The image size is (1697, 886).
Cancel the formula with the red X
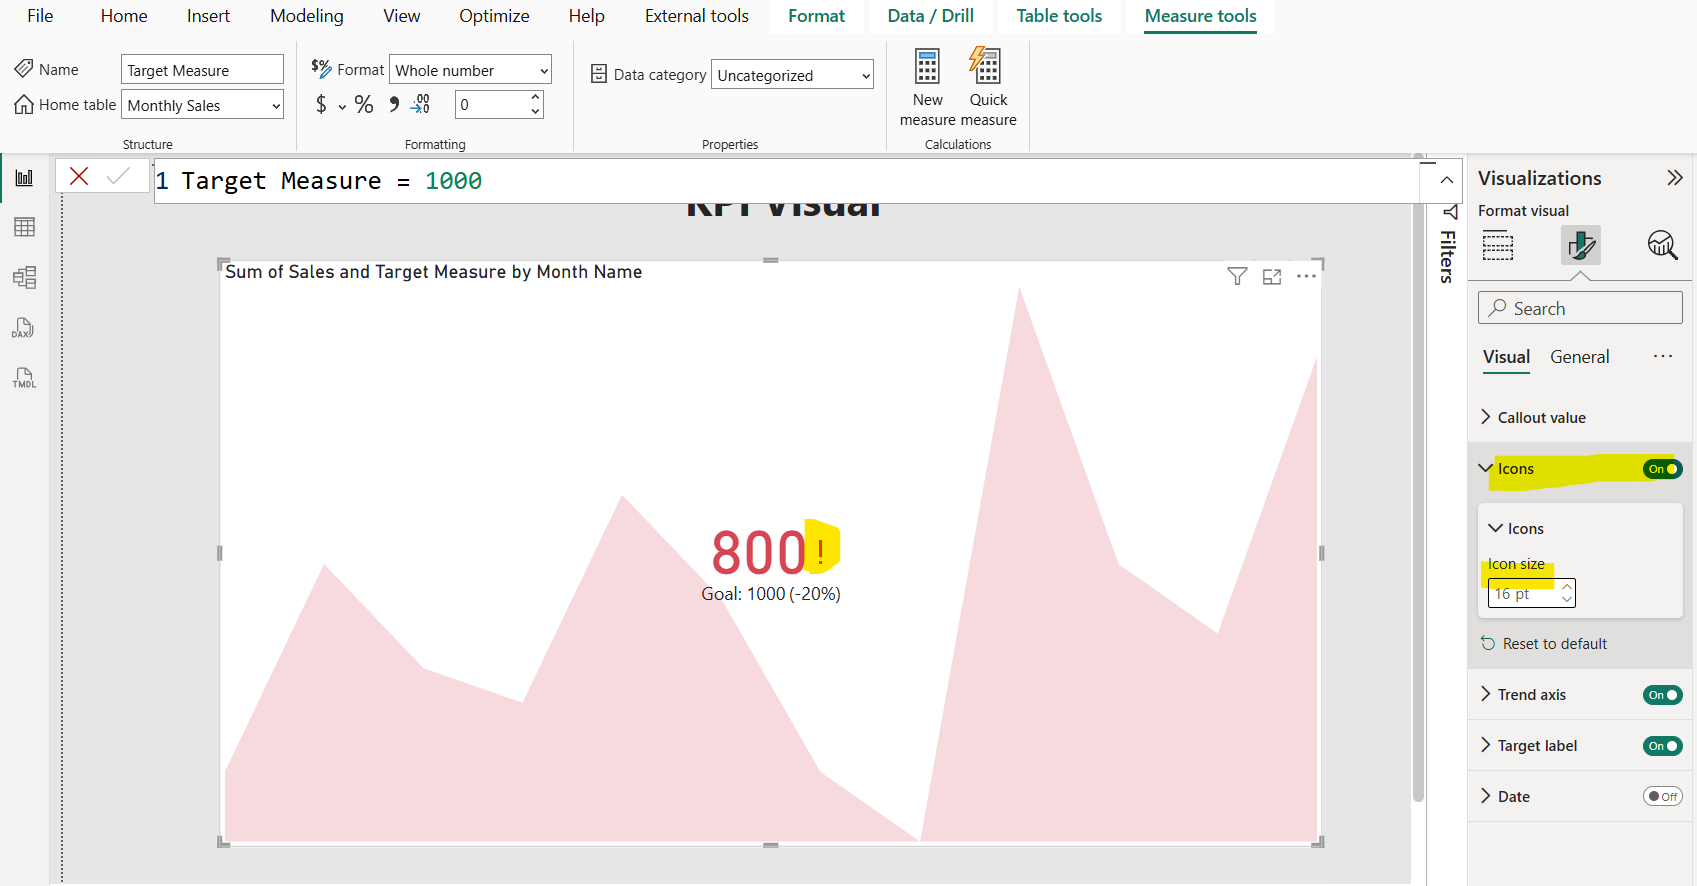pyautogui.click(x=79, y=177)
